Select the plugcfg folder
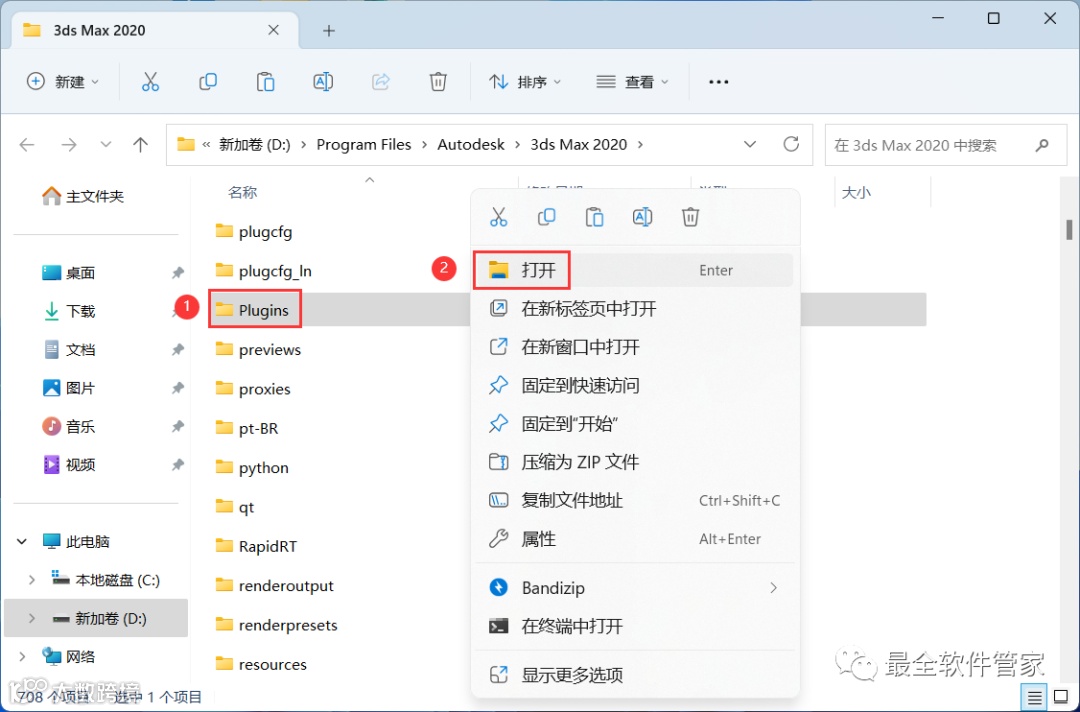1080x712 pixels. click(253, 231)
